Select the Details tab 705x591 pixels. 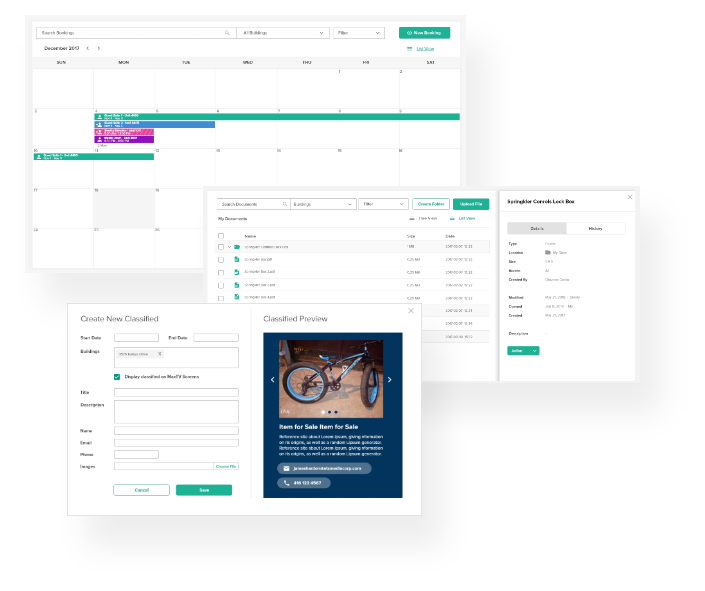coord(536,229)
